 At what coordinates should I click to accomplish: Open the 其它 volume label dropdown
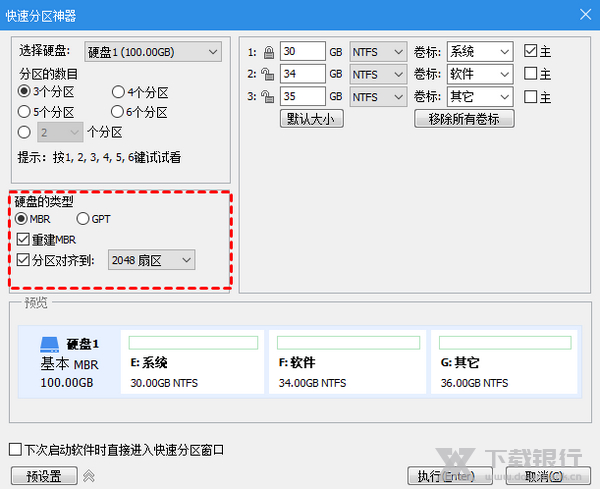point(480,97)
